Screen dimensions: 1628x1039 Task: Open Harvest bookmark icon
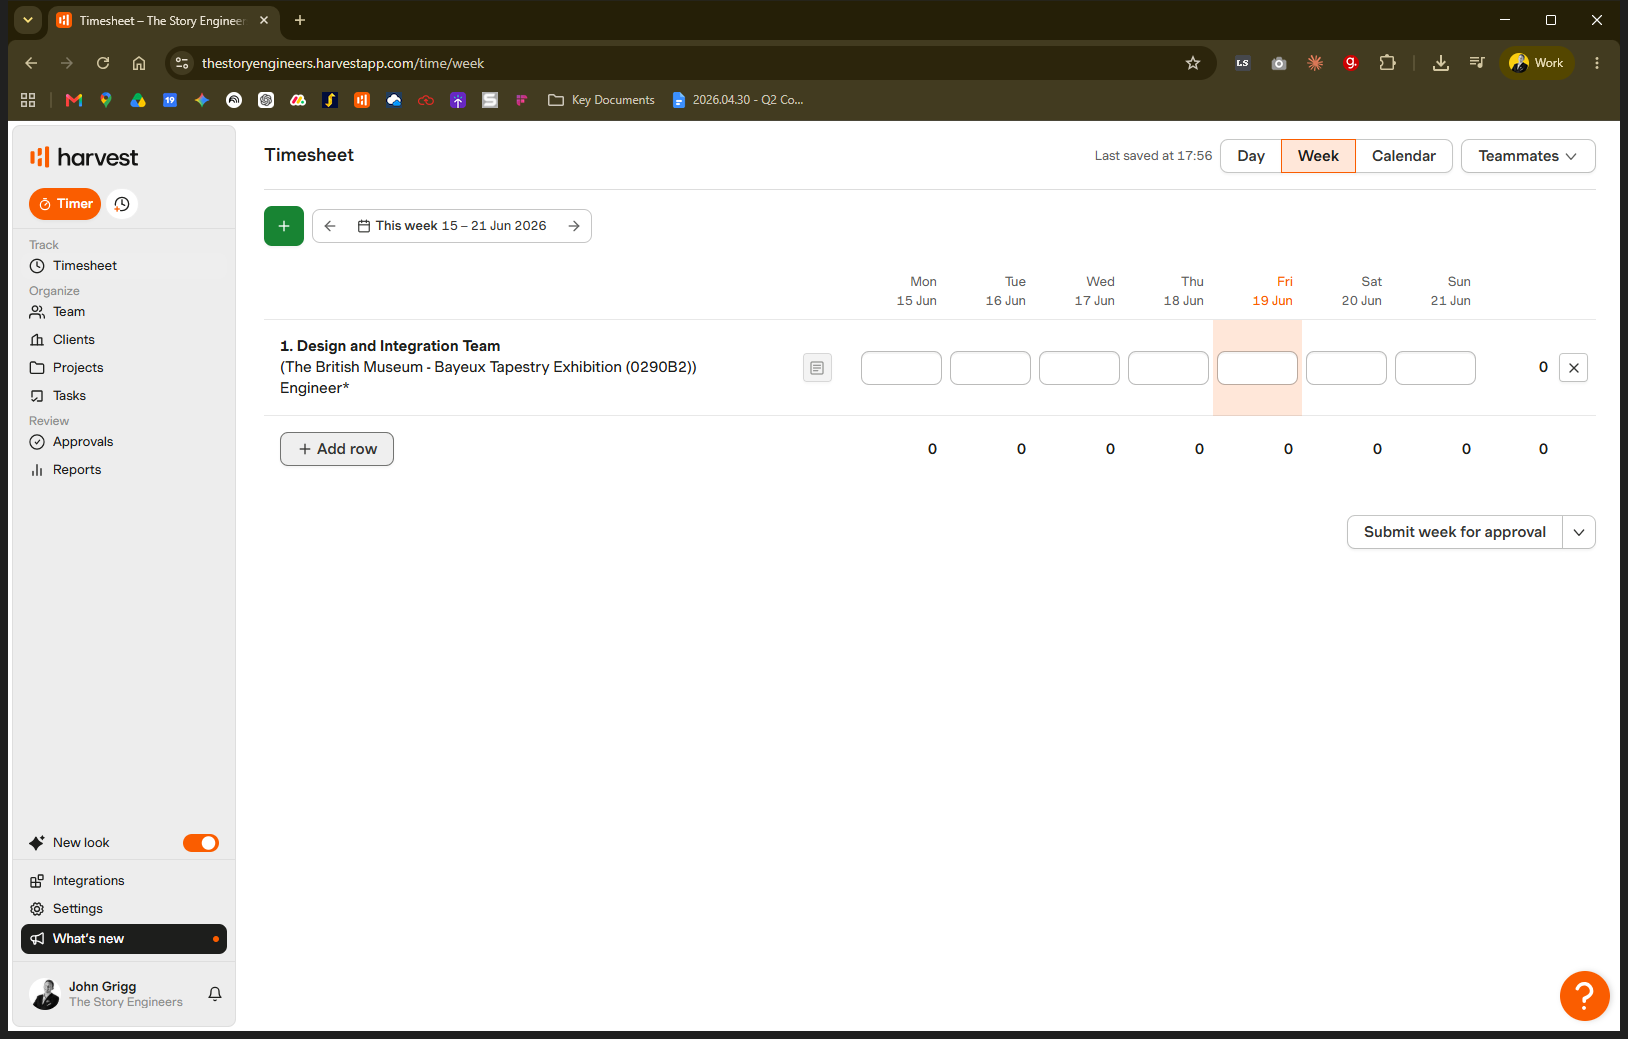point(362,100)
